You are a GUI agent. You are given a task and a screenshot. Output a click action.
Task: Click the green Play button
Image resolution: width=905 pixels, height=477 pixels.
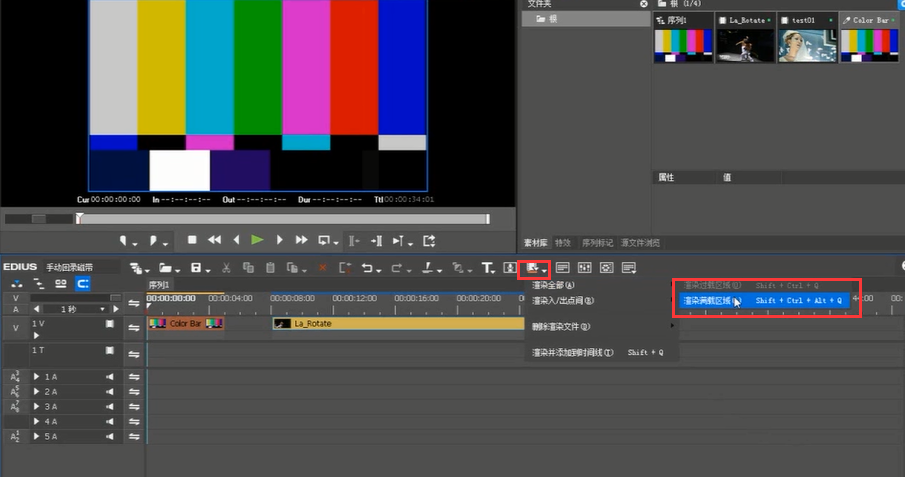point(257,240)
